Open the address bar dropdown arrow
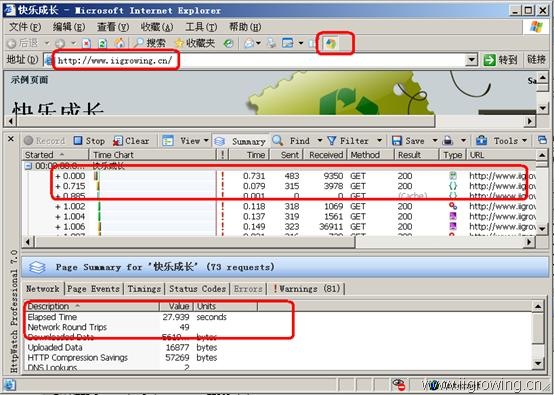Image resolution: width=554 pixels, height=395 pixels. pyautogui.click(x=471, y=60)
